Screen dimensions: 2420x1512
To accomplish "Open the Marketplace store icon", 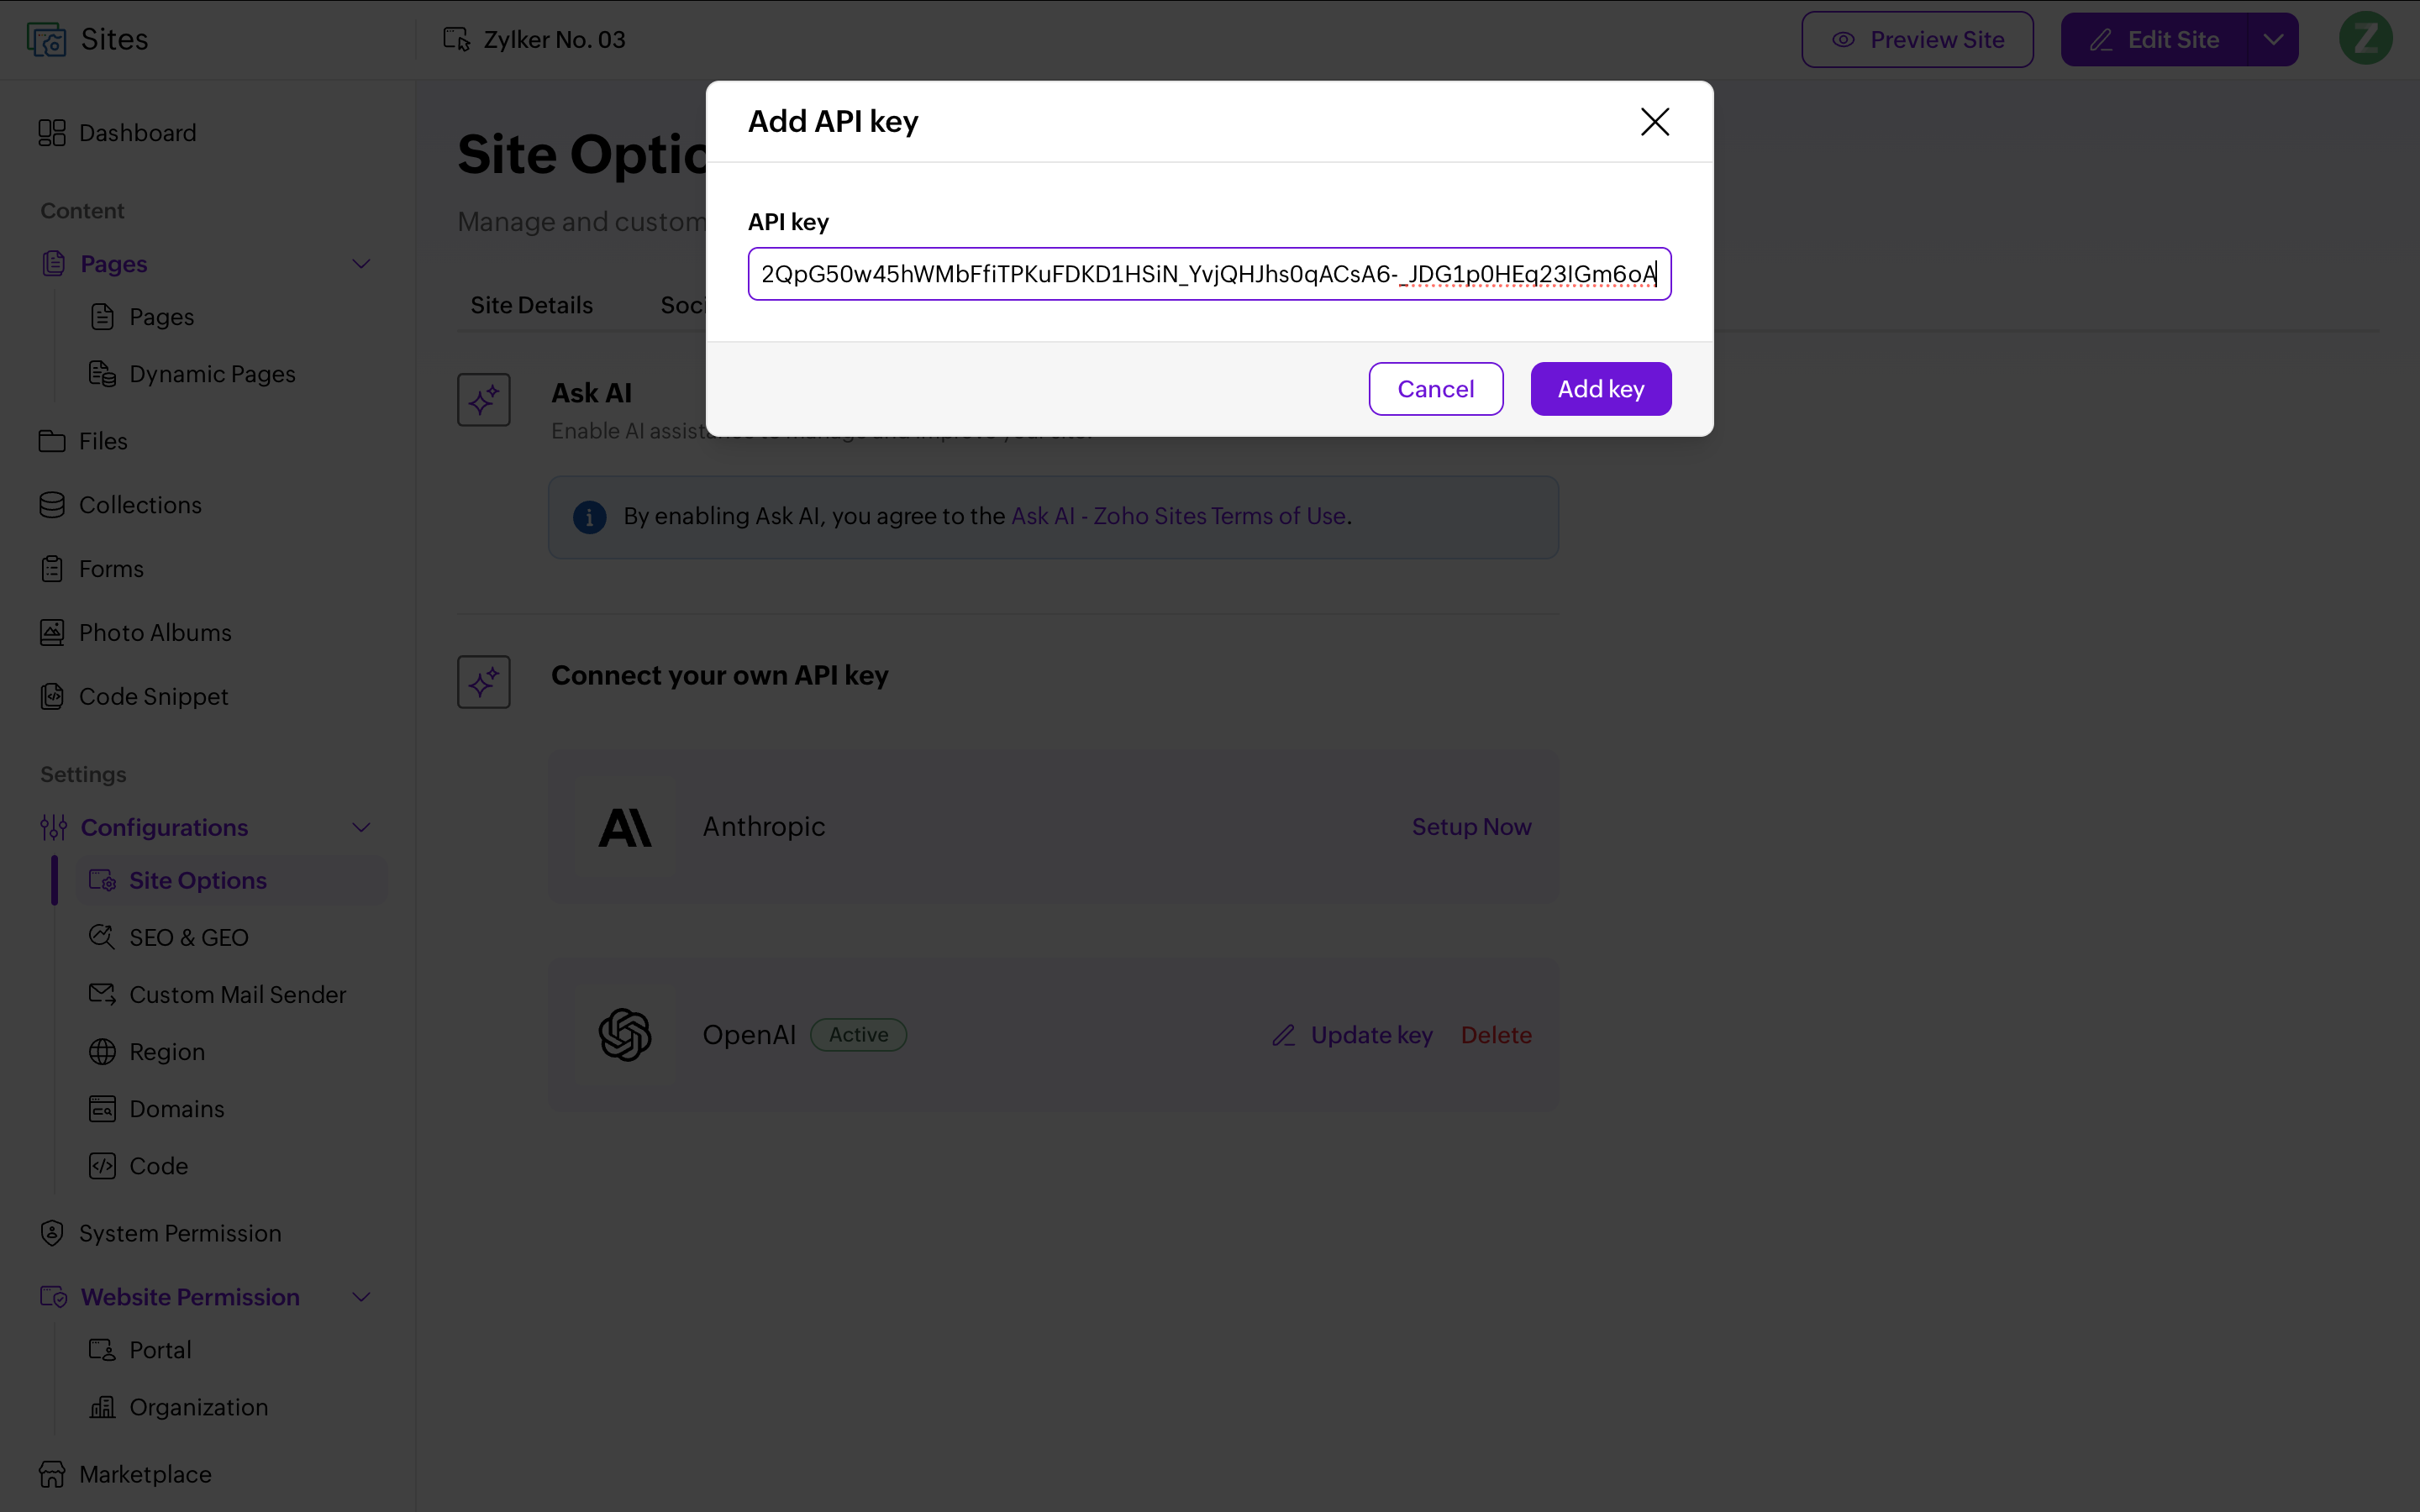I will [x=52, y=1474].
